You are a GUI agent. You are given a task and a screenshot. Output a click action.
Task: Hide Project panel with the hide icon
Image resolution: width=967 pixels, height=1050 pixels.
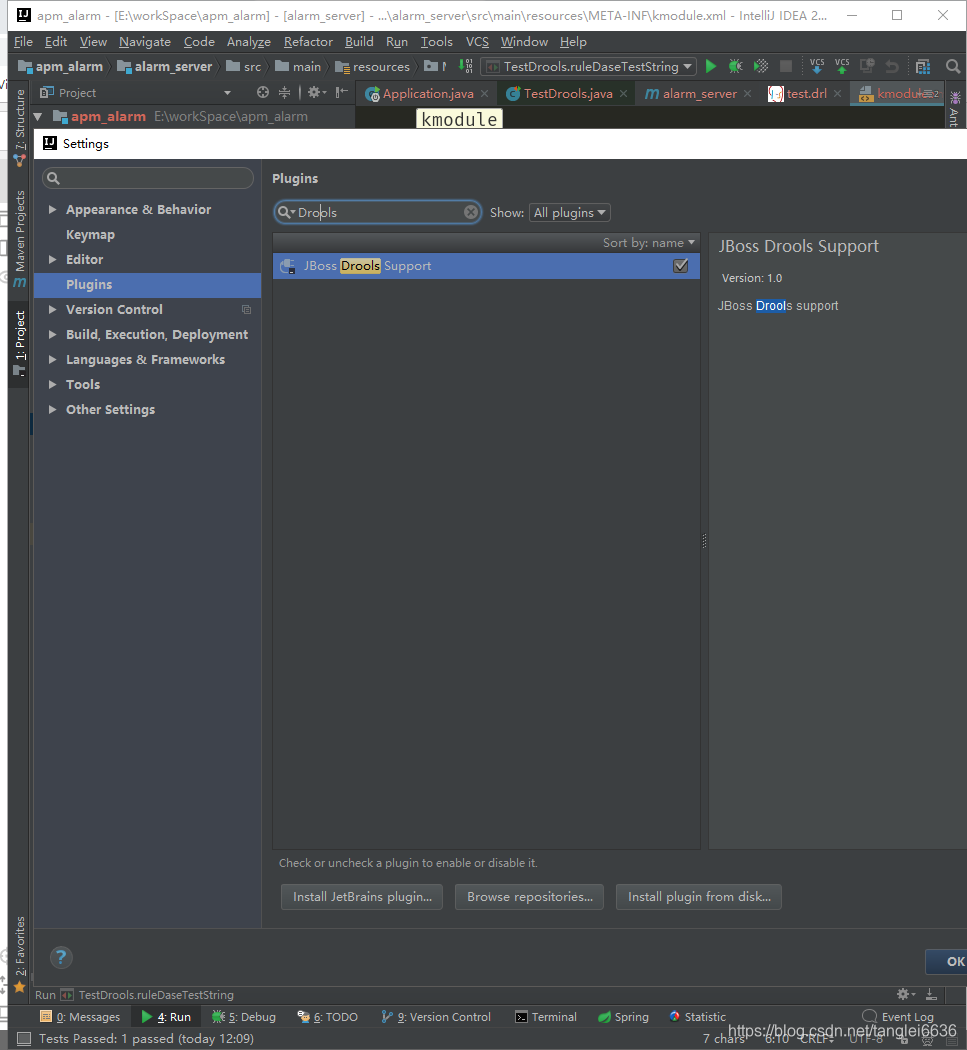click(342, 92)
